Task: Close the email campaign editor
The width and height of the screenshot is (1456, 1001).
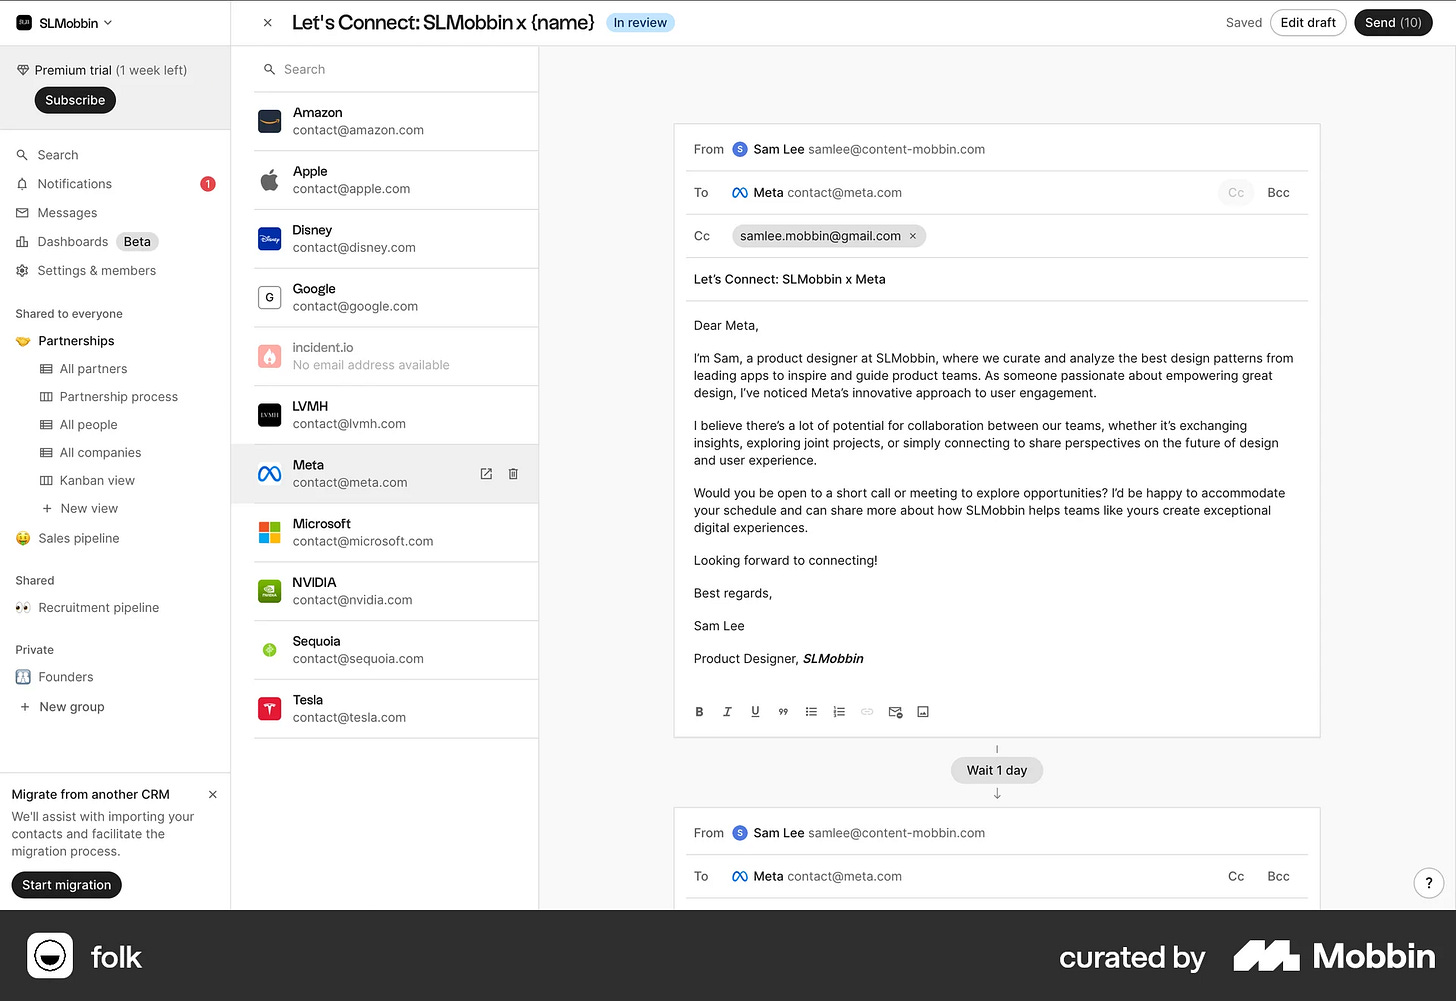Action: 267,23
